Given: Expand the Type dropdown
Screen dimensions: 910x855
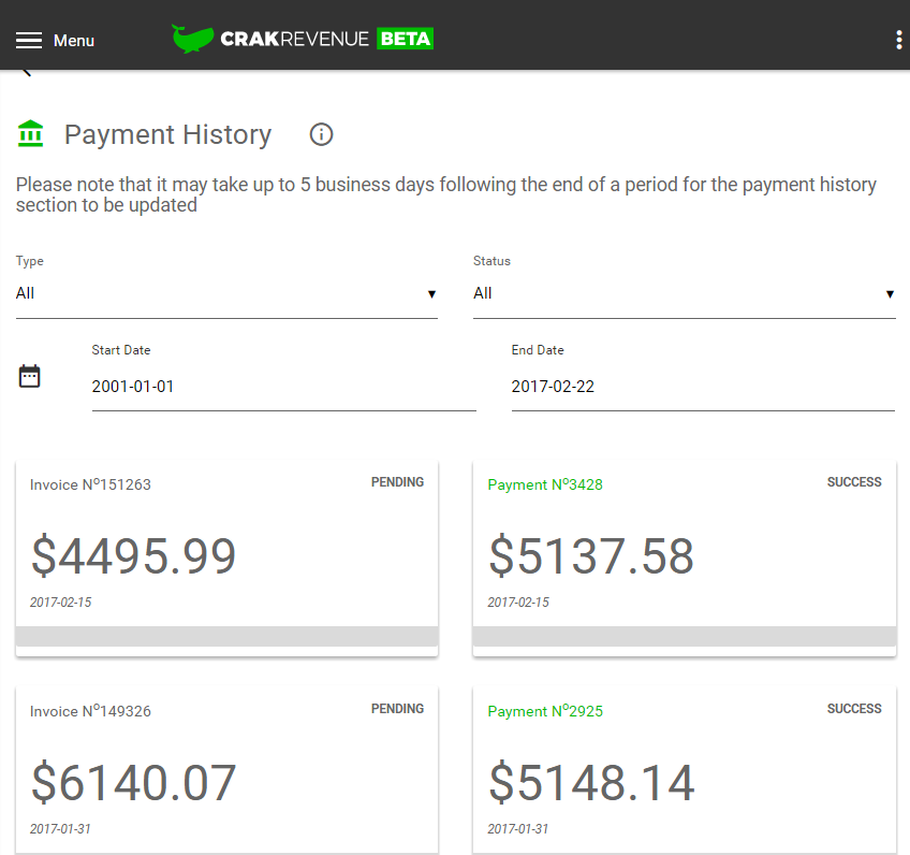Looking at the screenshot, I should pyautogui.click(x=226, y=294).
